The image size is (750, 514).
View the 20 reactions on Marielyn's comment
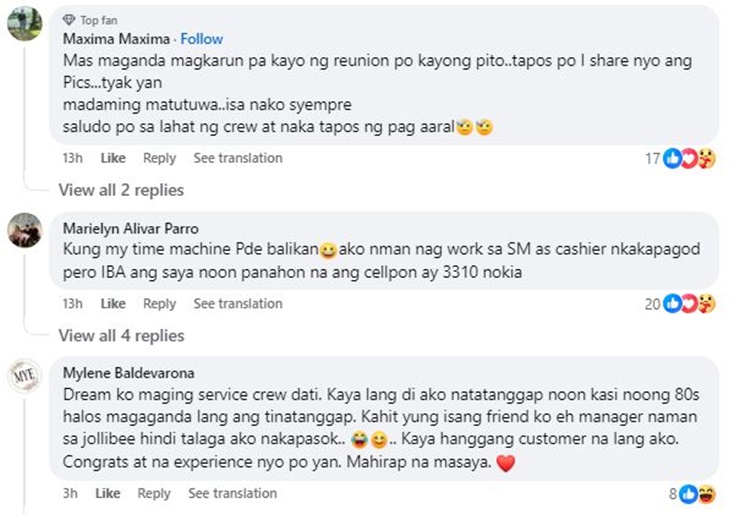tap(680, 304)
